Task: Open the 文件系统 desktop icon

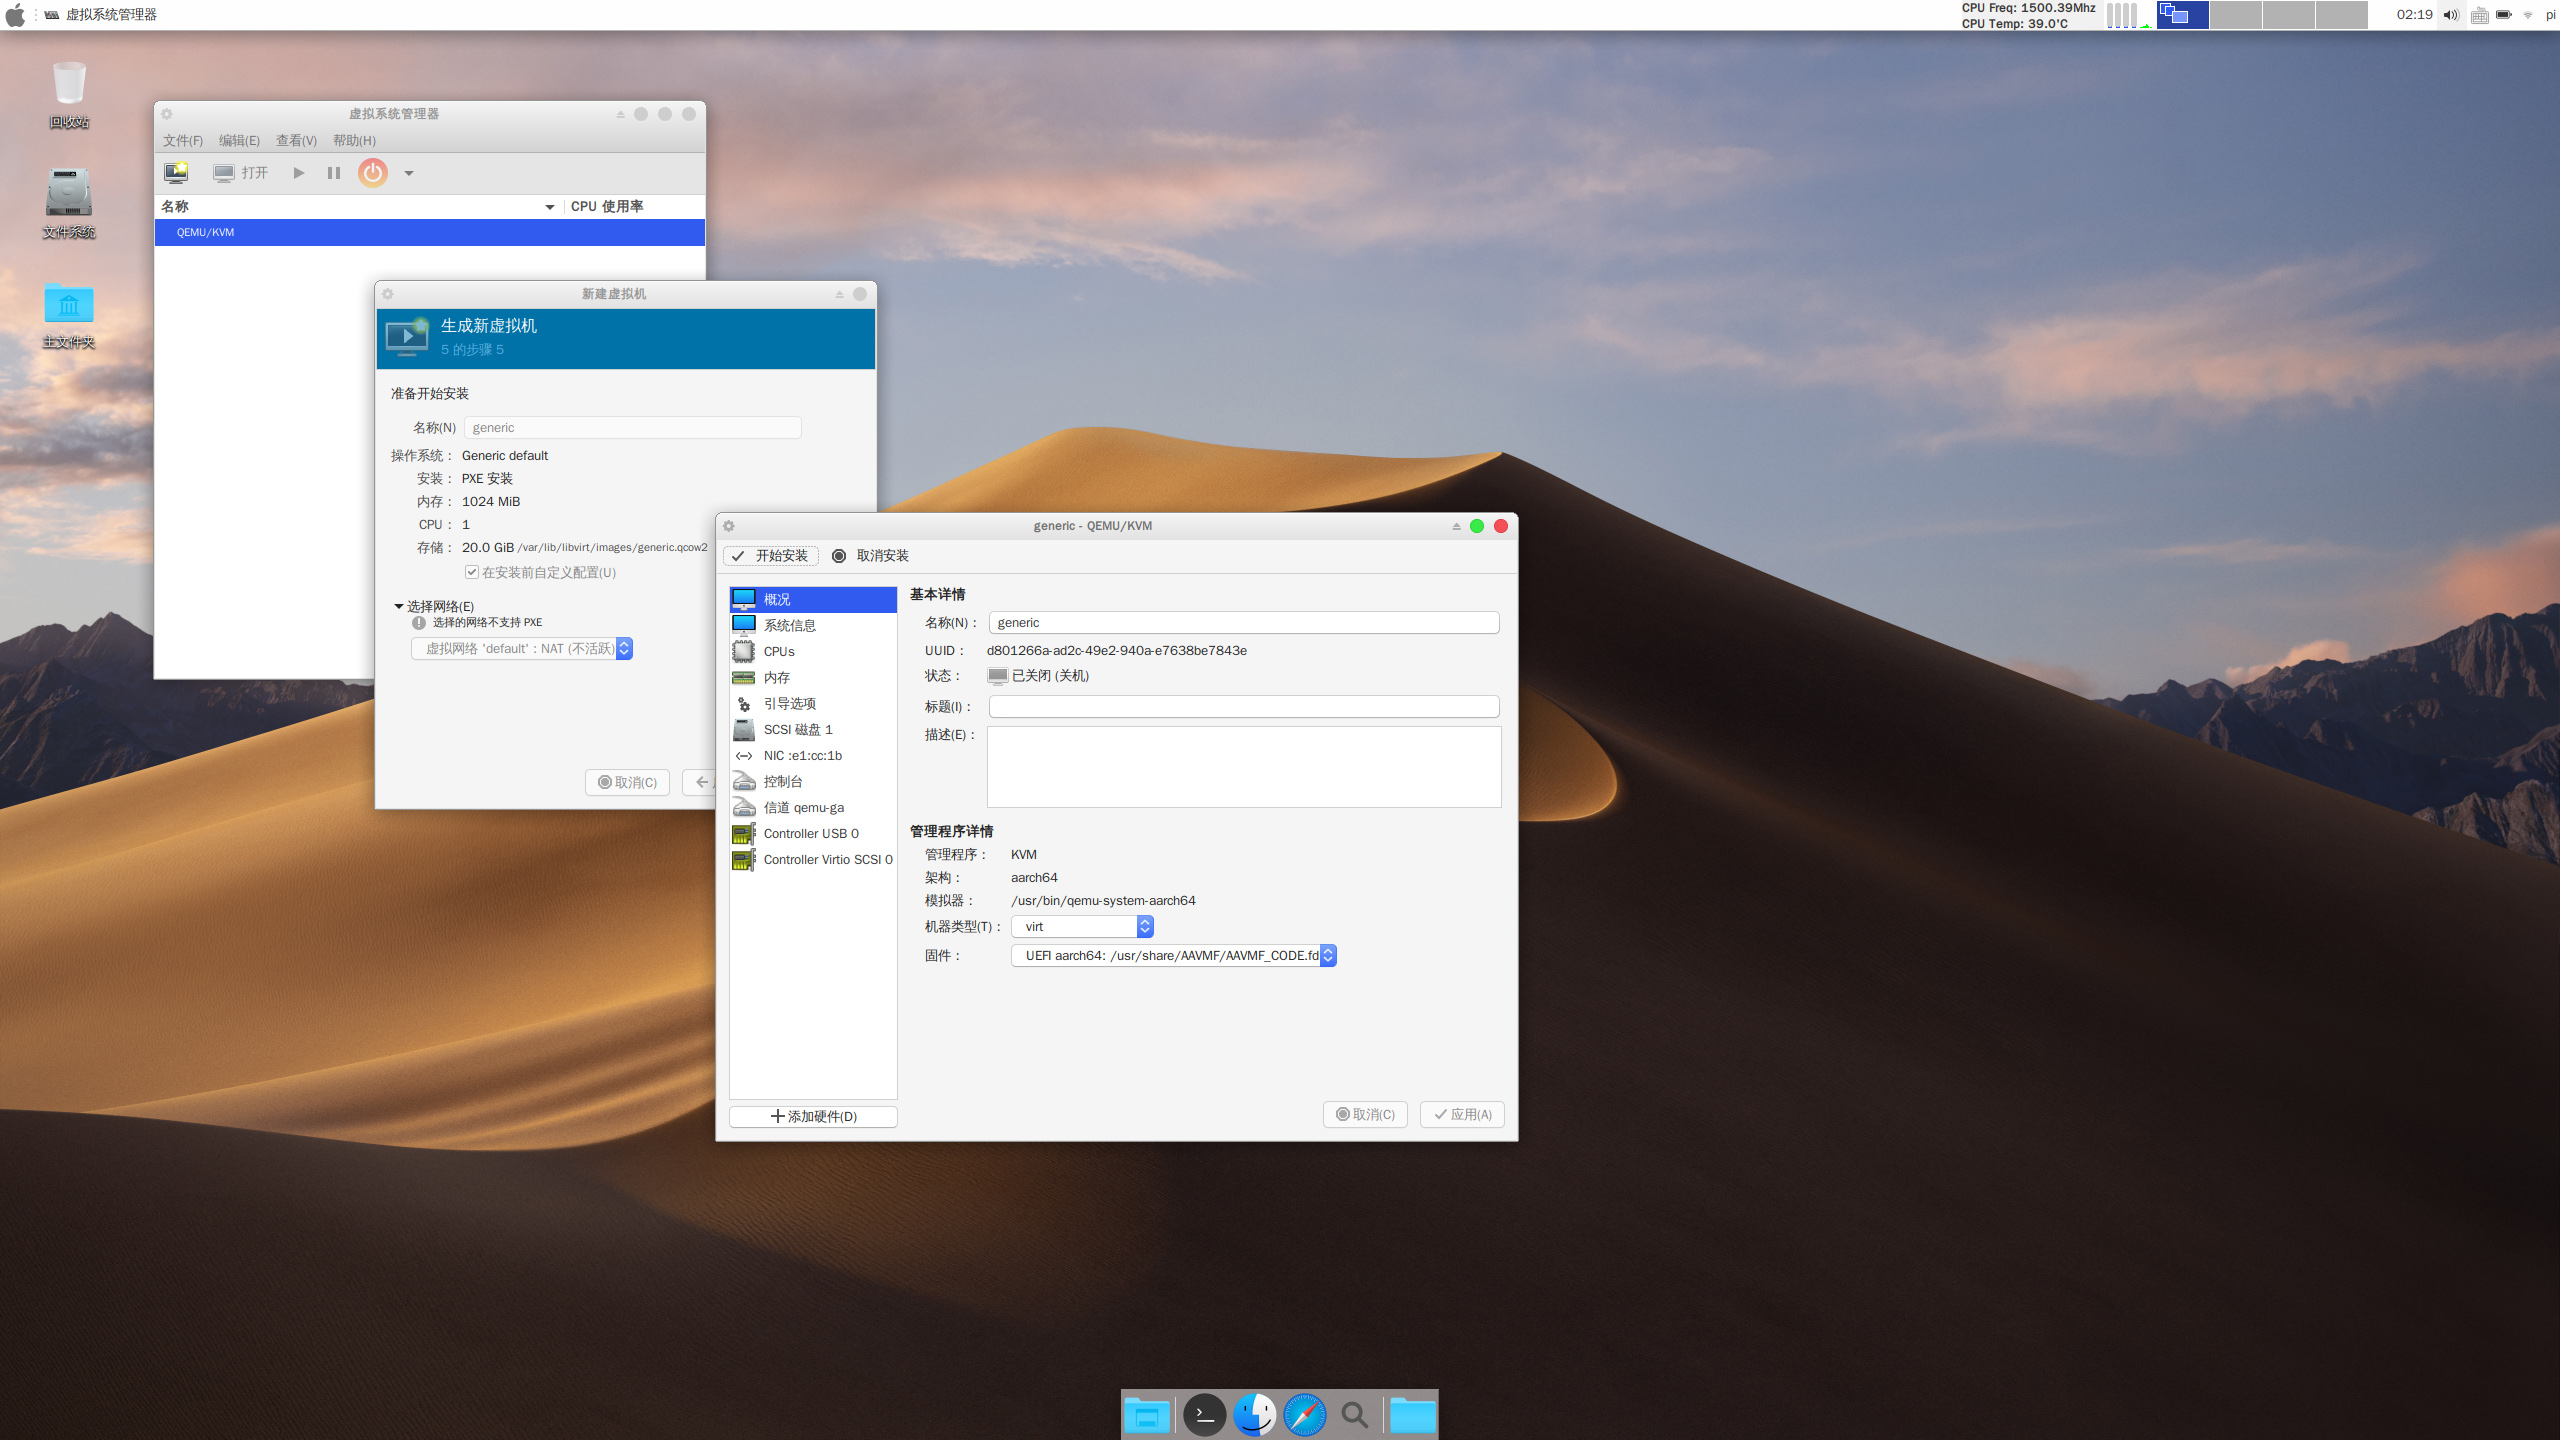Action: click(69, 205)
